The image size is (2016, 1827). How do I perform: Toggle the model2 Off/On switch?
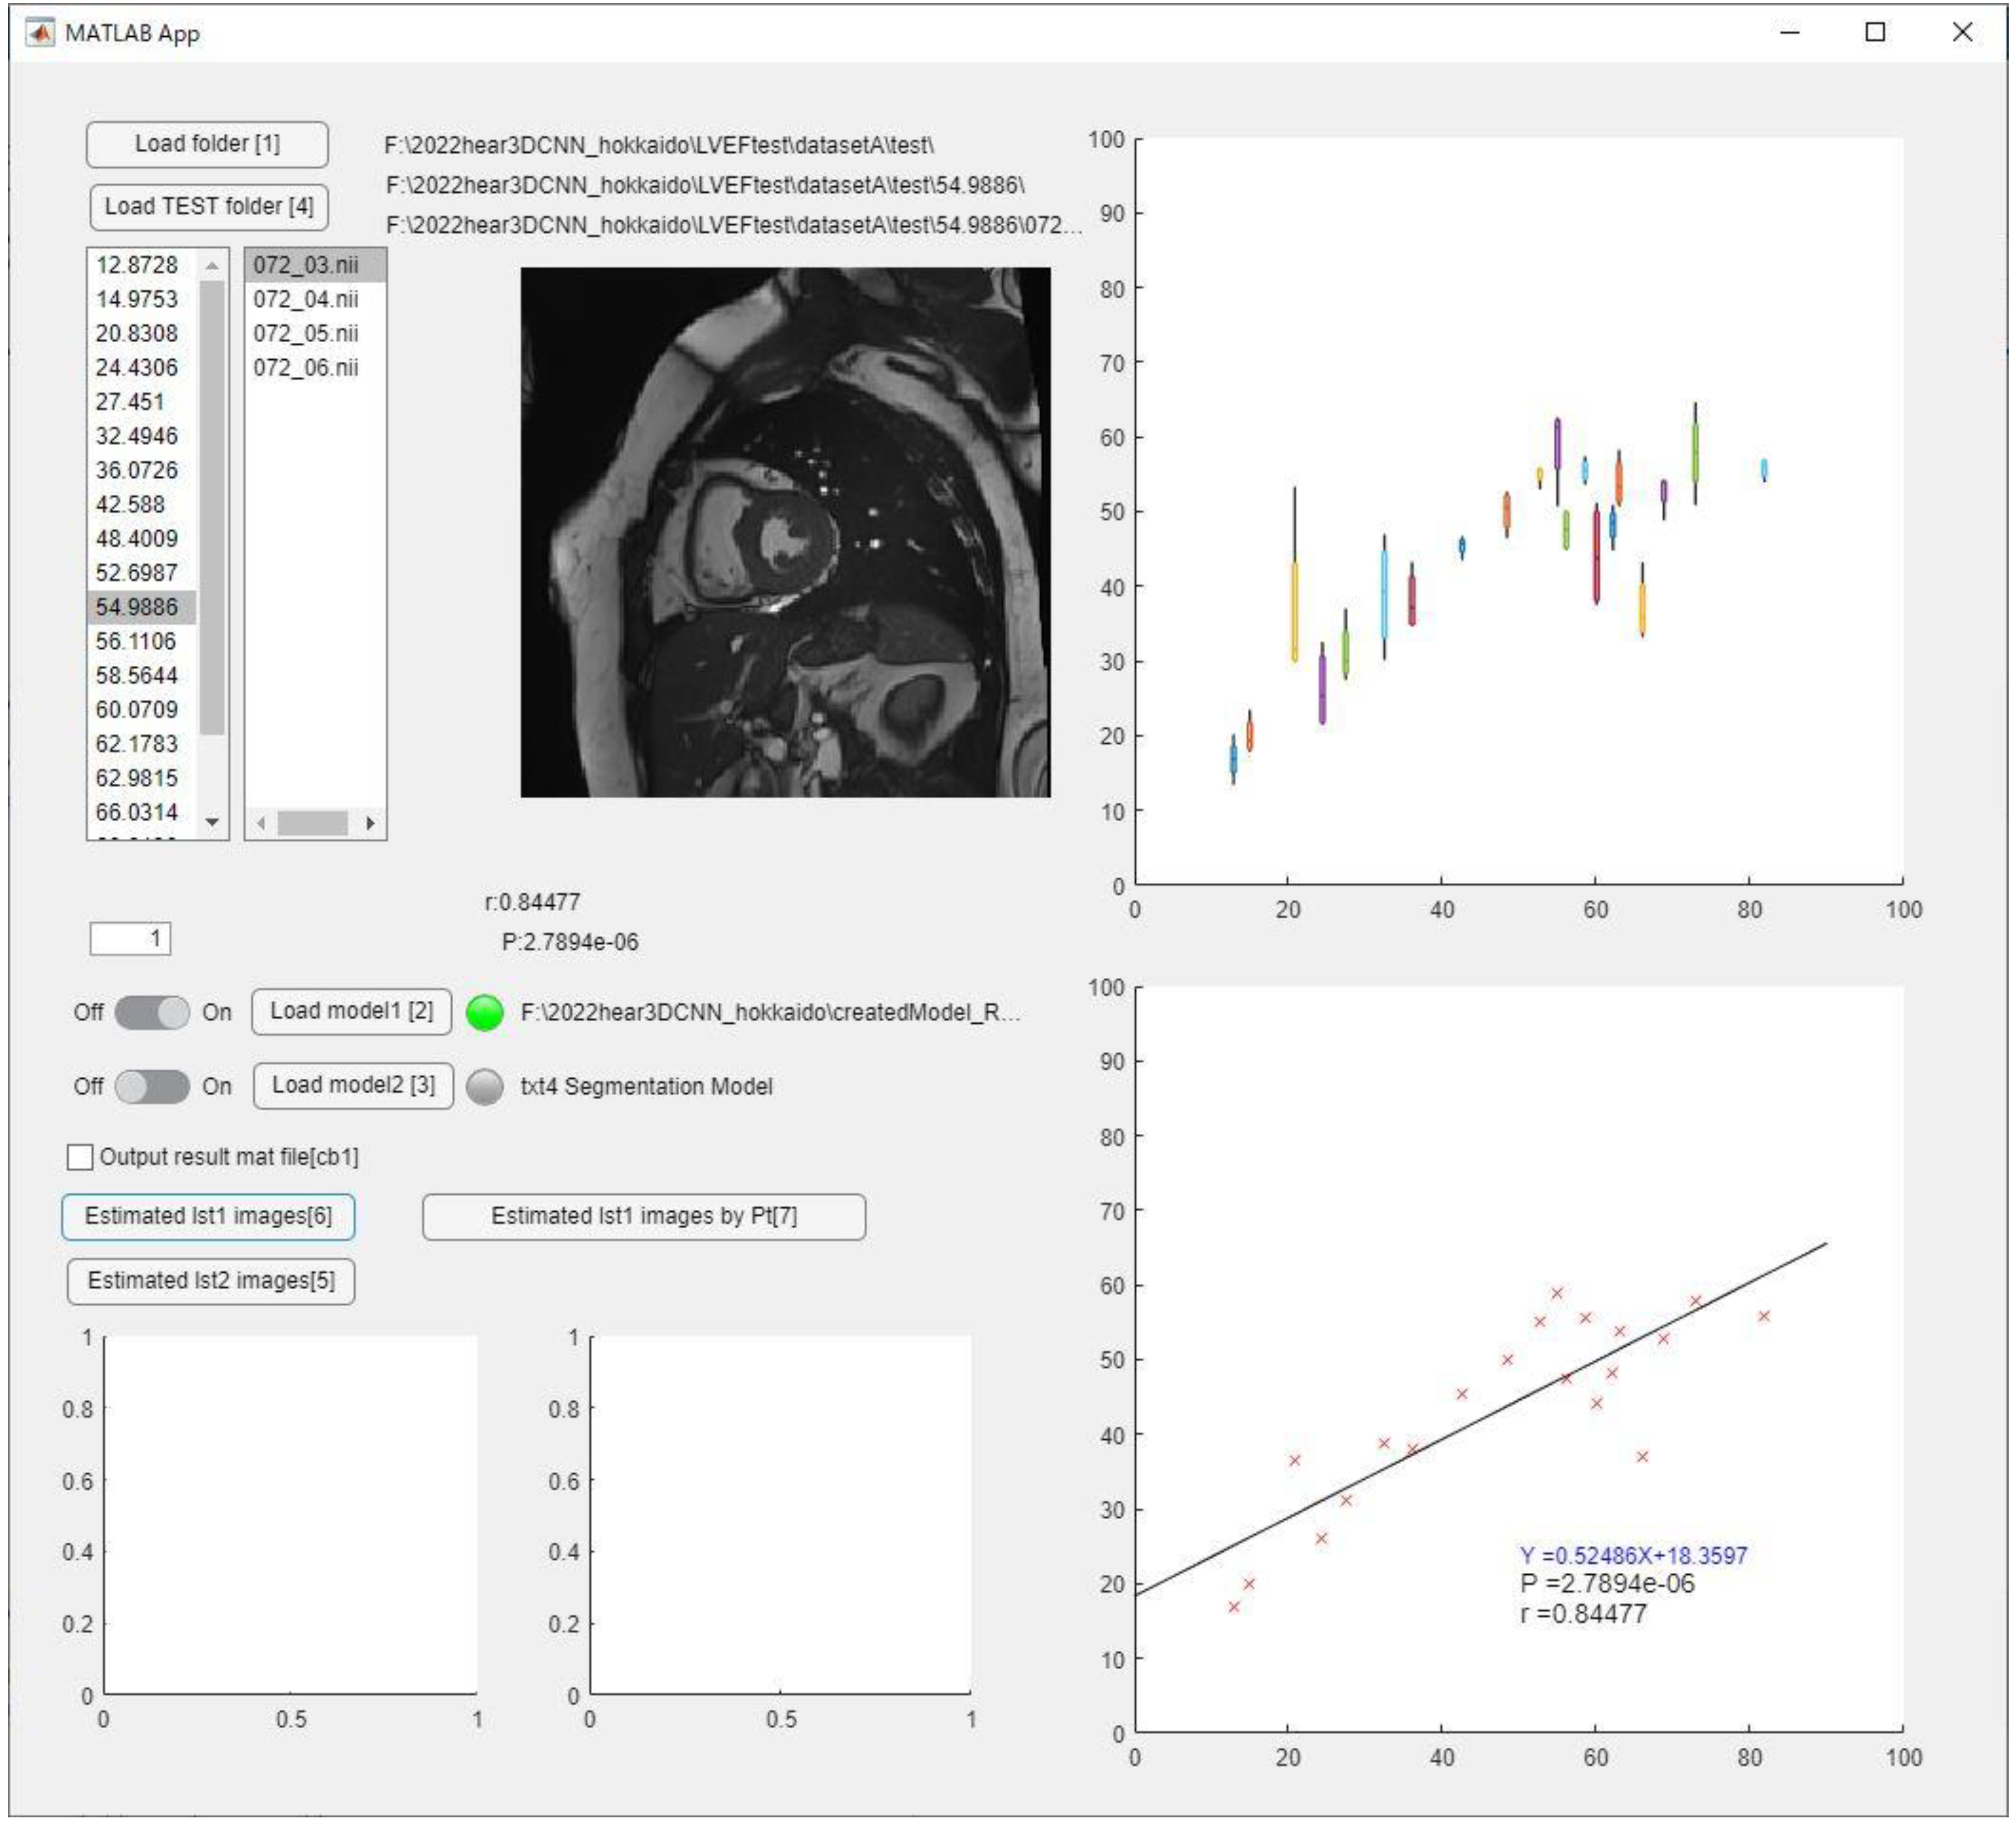click(x=152, y=1086)
